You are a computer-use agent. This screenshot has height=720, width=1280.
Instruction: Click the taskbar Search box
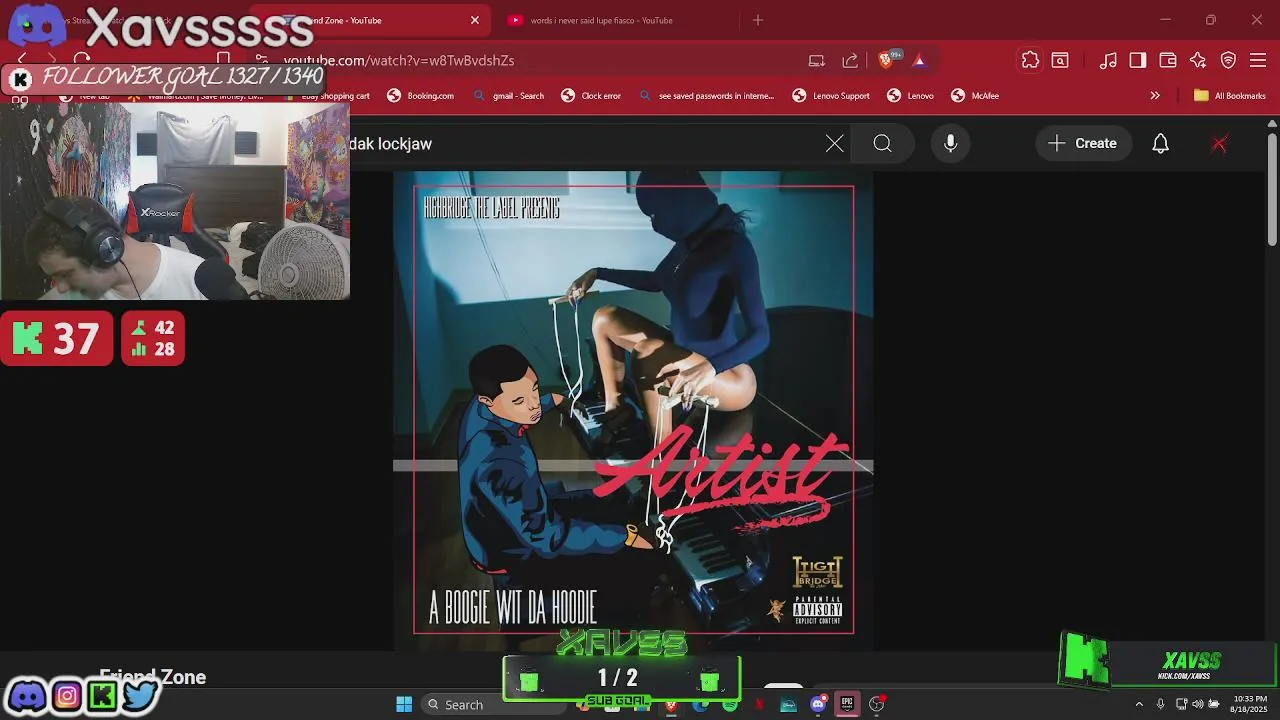pyautogui.click(x=493, y=705)
